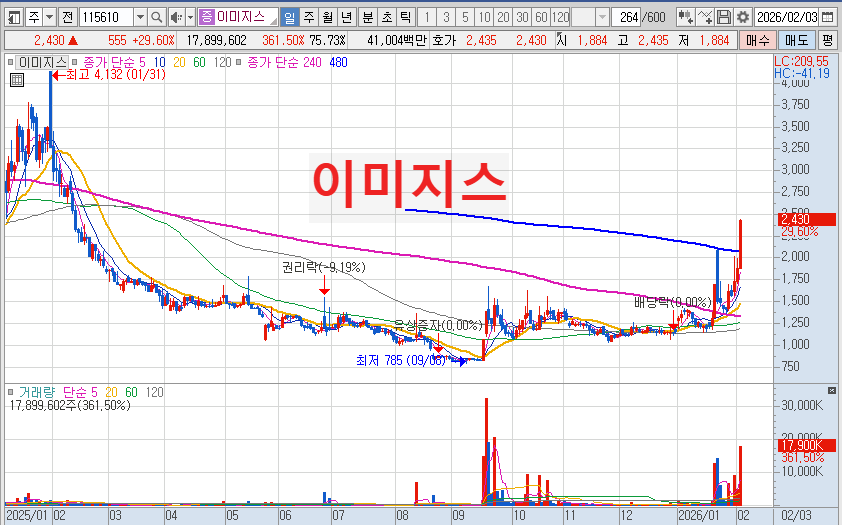
Task: Switch to the 틱 tick chart tab
Action: (x=405, y=18)
